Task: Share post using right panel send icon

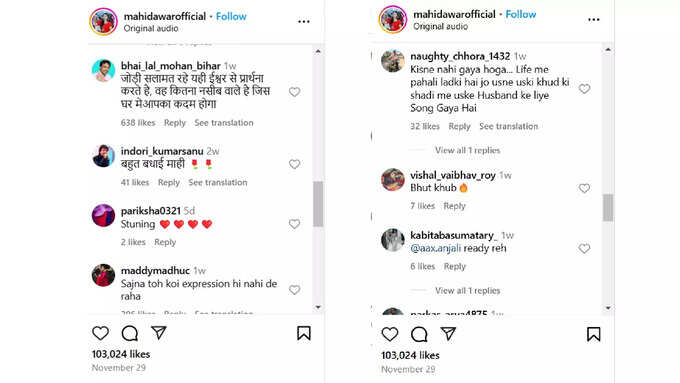Action: point(448,334)
